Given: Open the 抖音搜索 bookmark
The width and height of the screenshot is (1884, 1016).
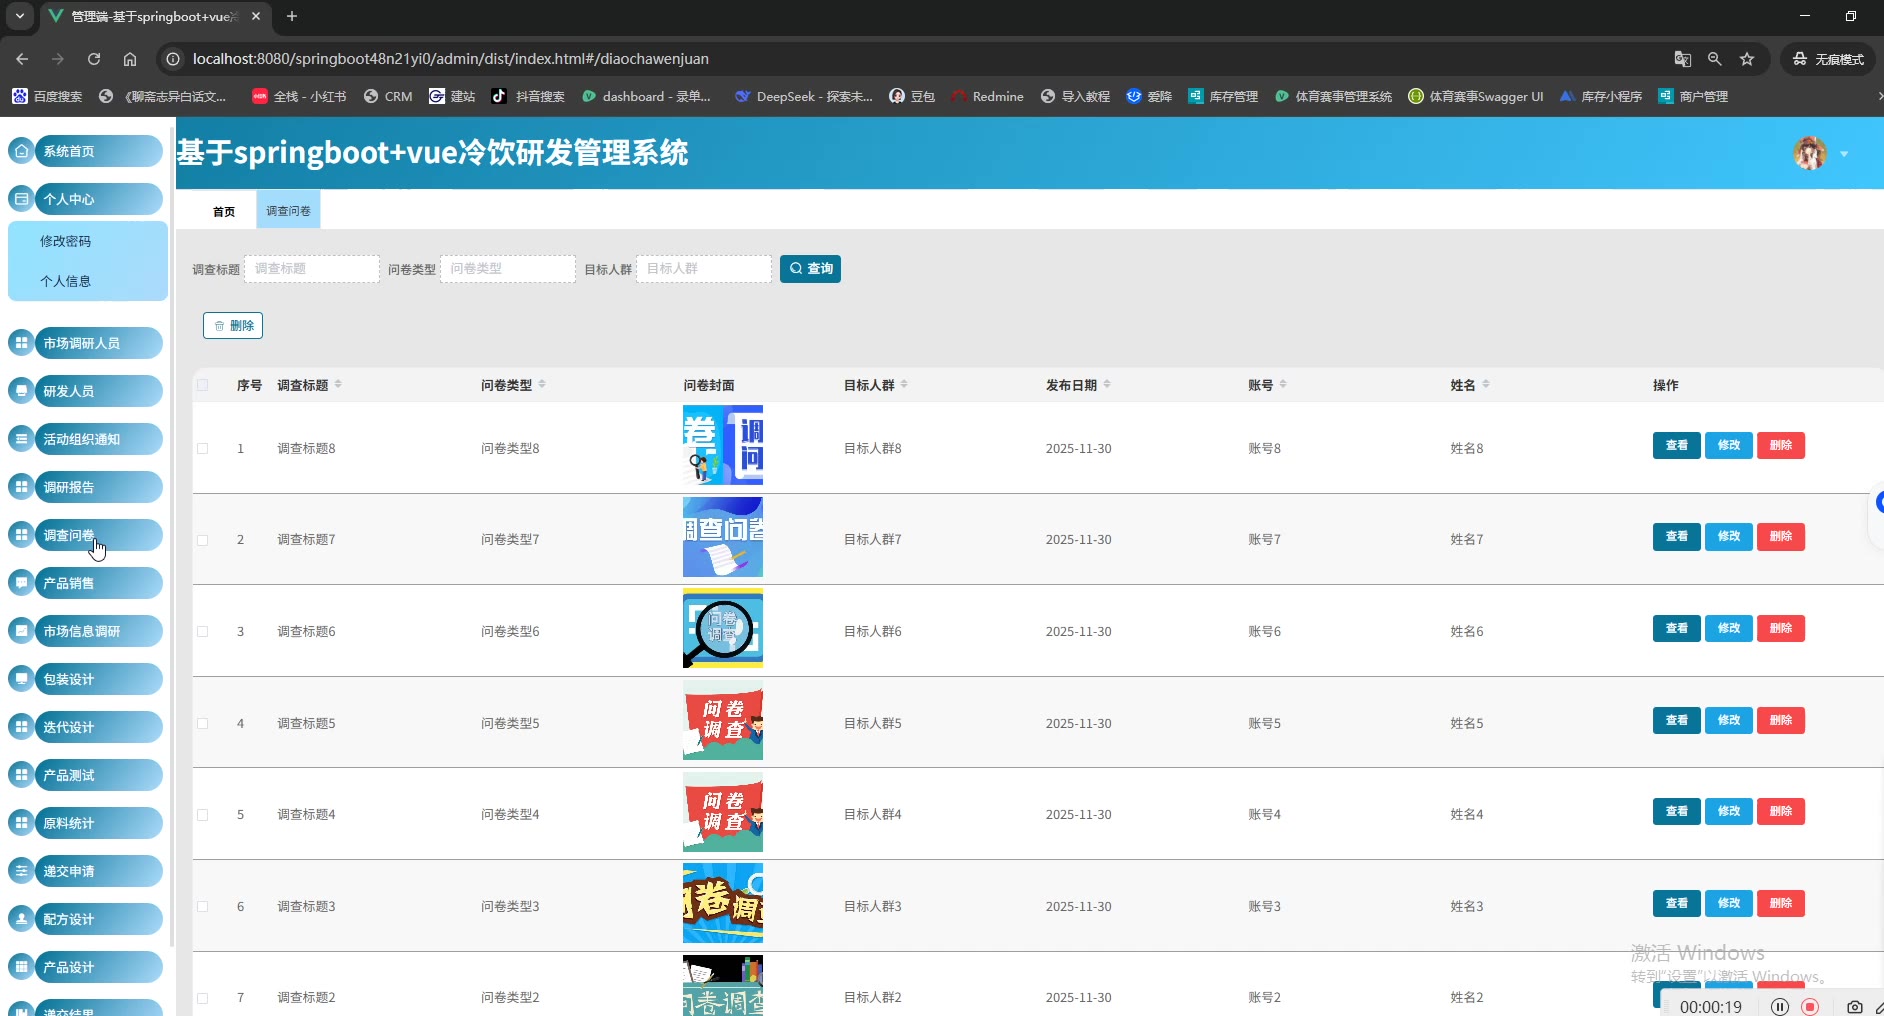Looking at the screenshot, I should pyautogui.click(x=528, y=96).
